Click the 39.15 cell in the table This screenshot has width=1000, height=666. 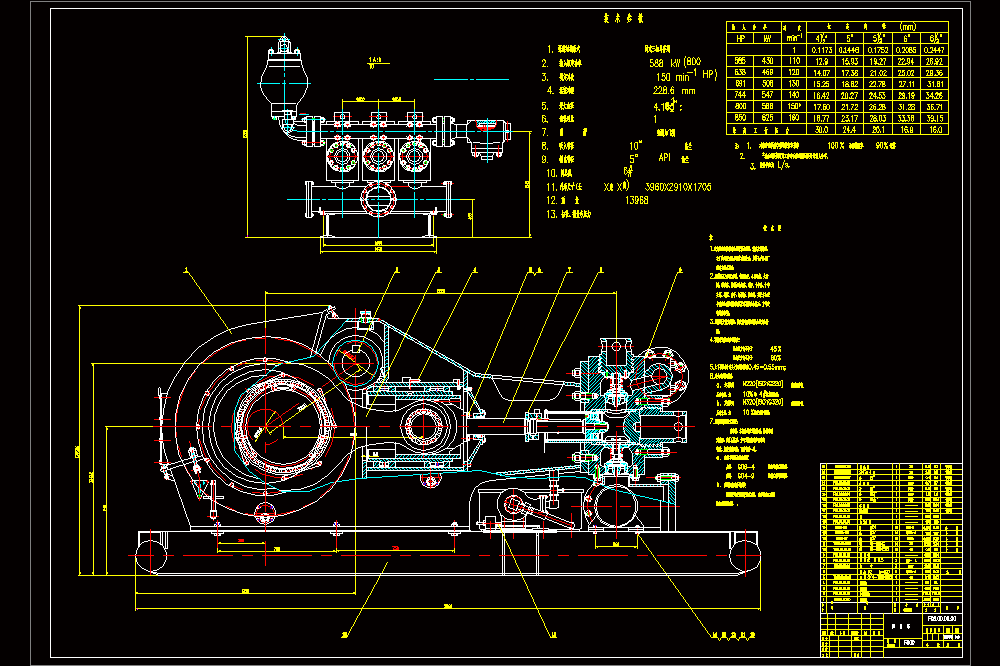click(934, 118)
